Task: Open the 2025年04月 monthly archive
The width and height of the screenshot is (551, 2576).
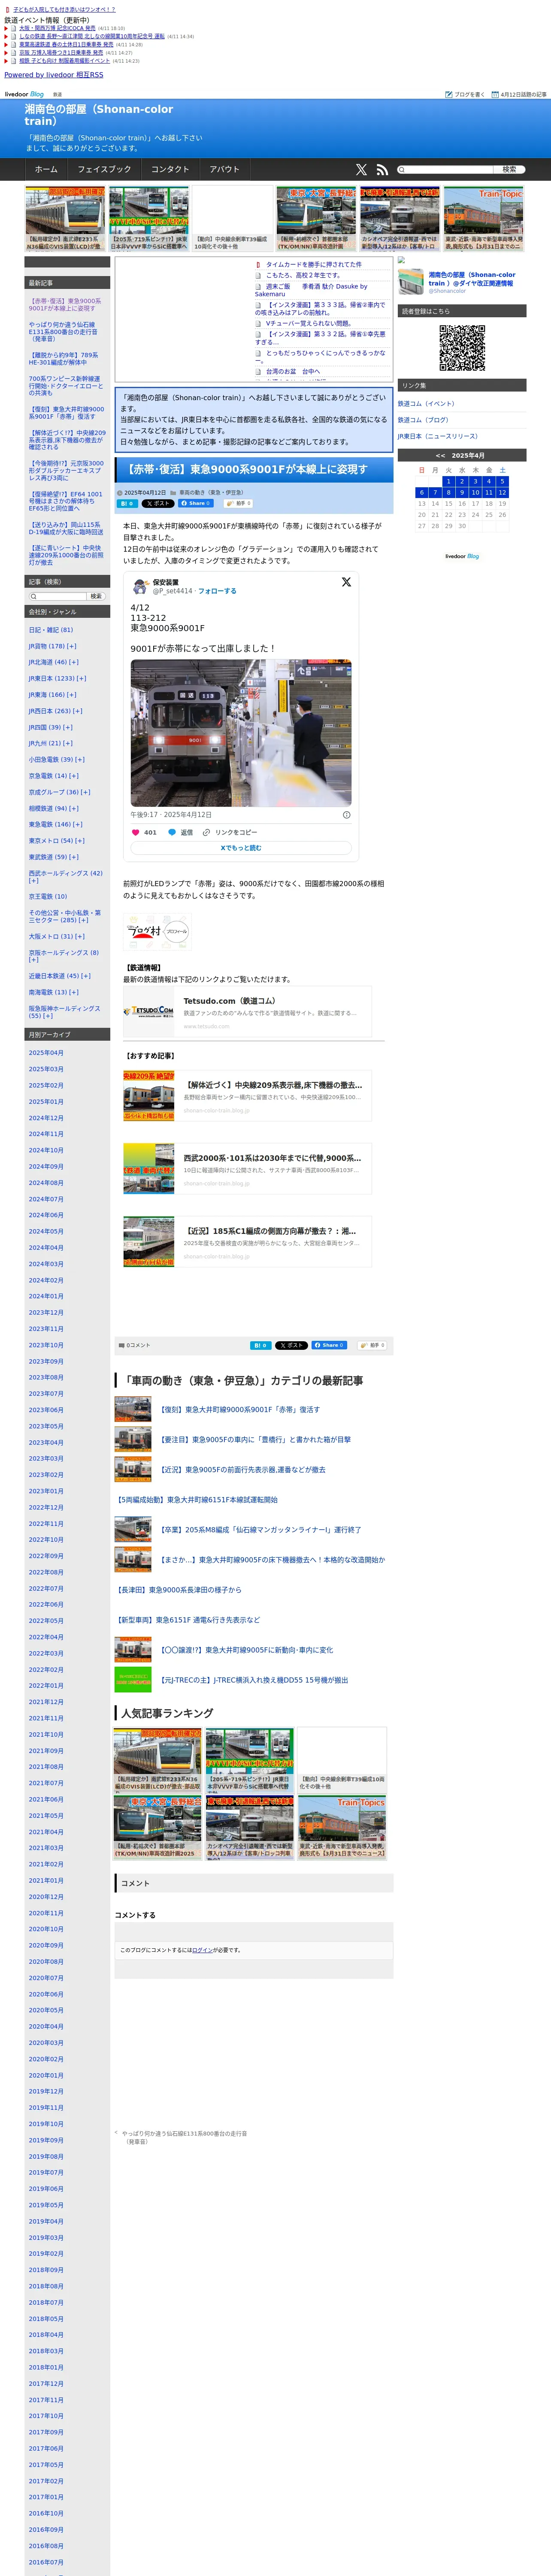Action: click(x=46, y=1053)
